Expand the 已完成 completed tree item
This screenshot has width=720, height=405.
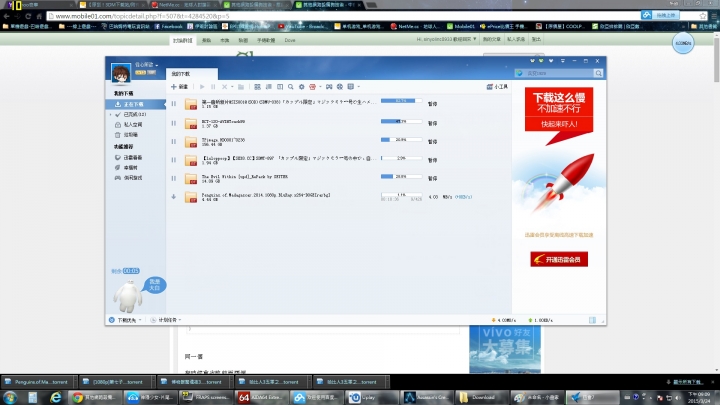pos(111,114)
